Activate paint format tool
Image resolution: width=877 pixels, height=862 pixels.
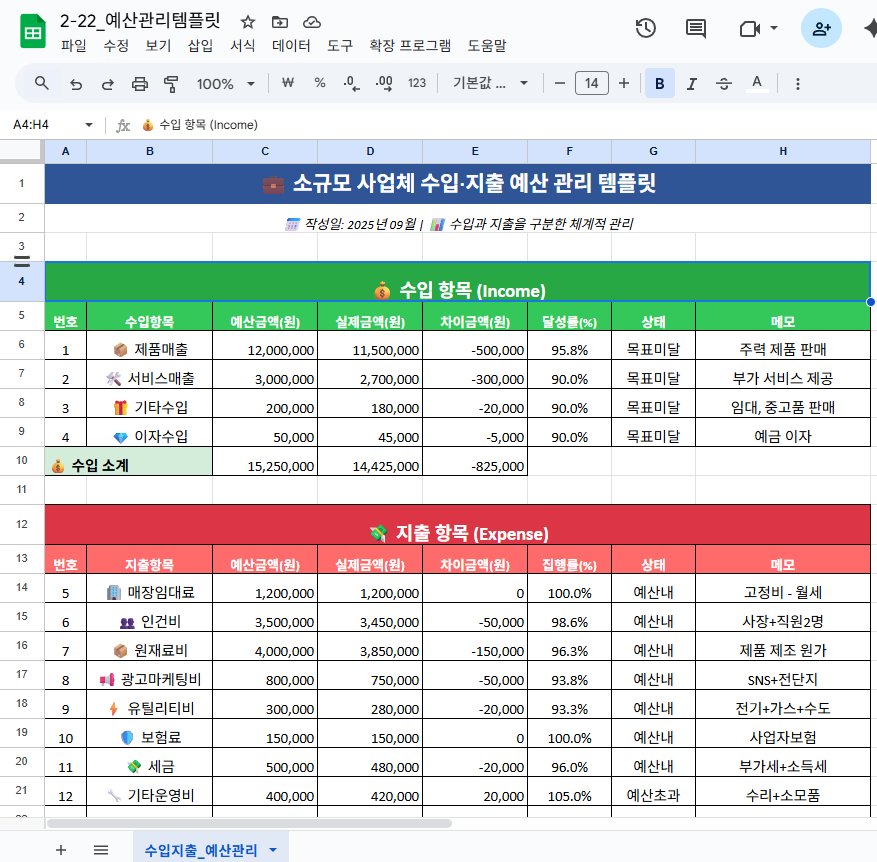171,84
